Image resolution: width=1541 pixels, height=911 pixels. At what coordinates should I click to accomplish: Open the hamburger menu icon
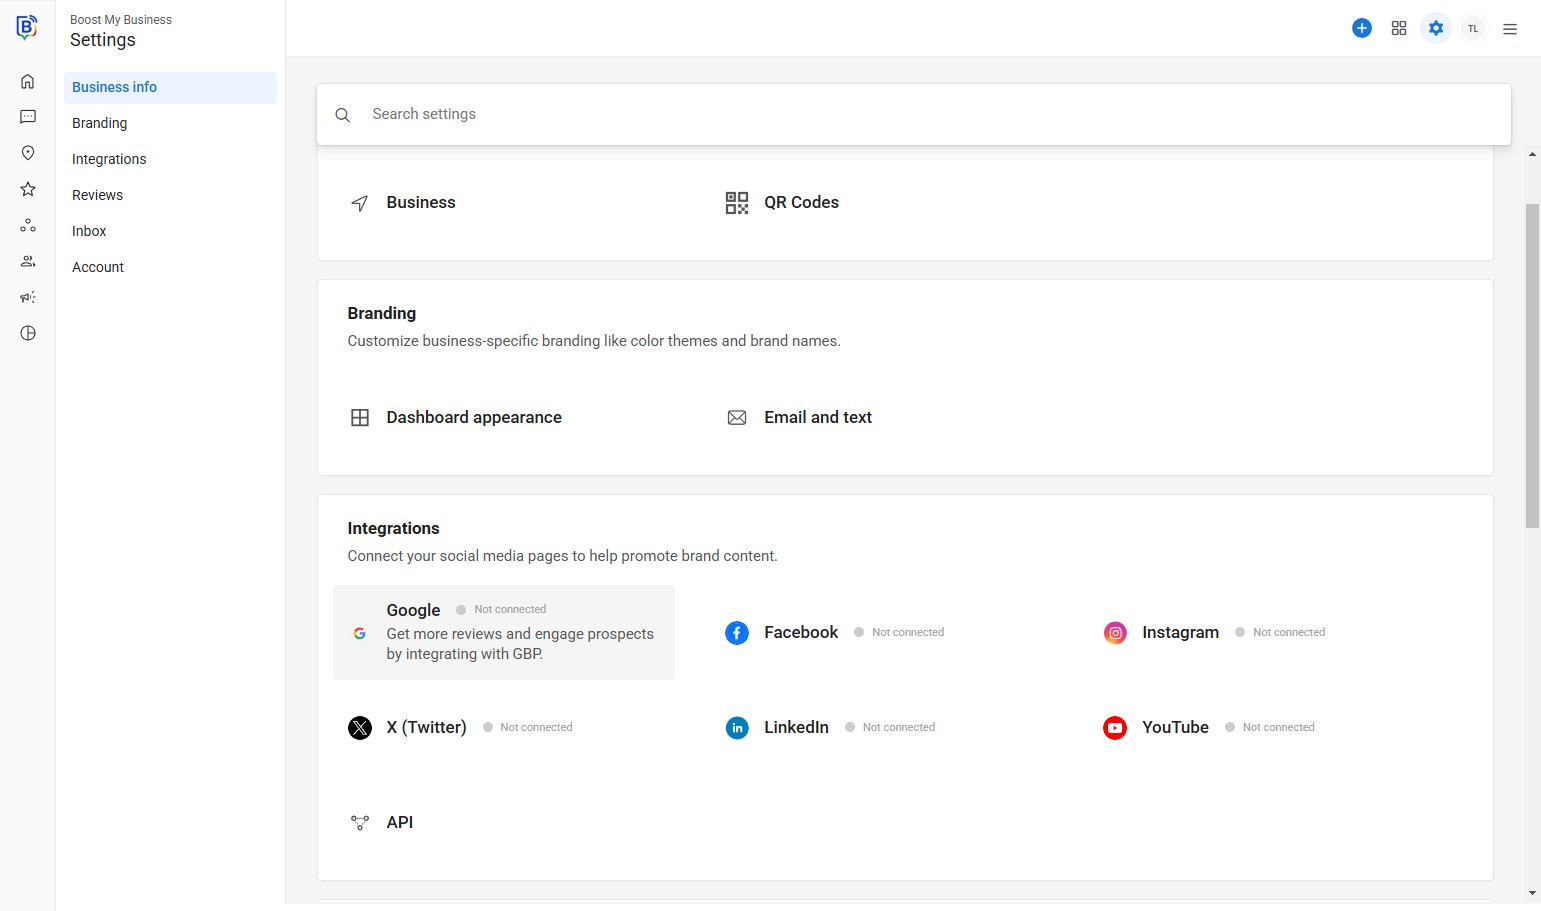tap(1509, 29)
